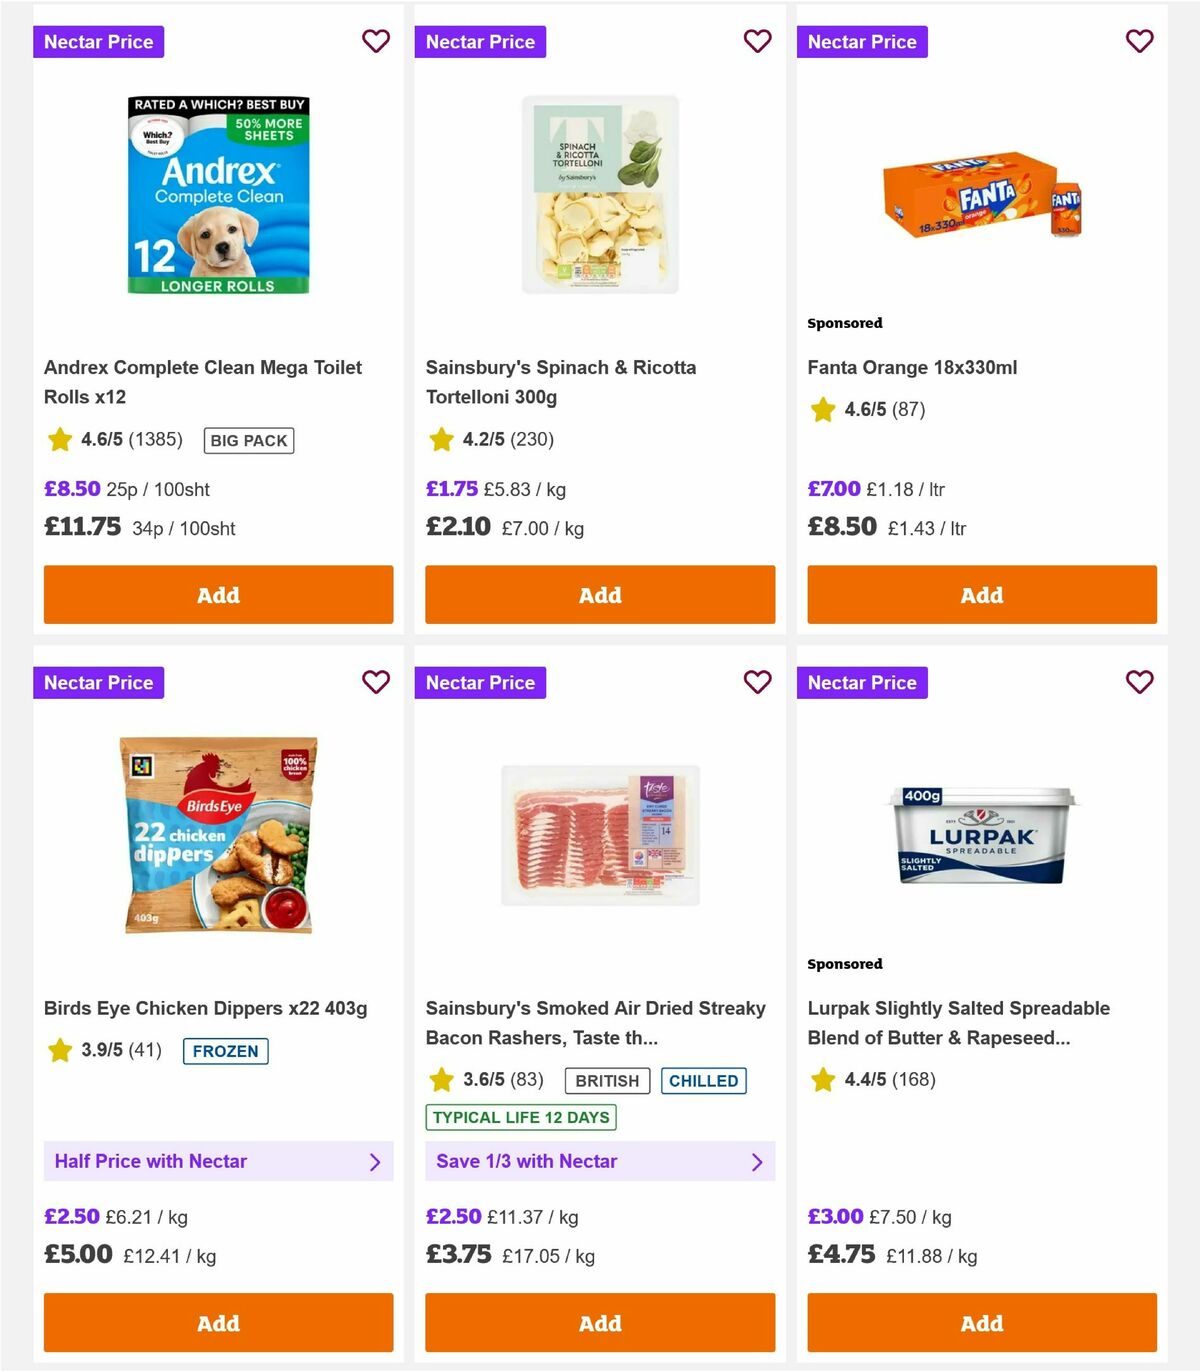Add Fanta Orange 18x330ml to basket

point(981,594)
